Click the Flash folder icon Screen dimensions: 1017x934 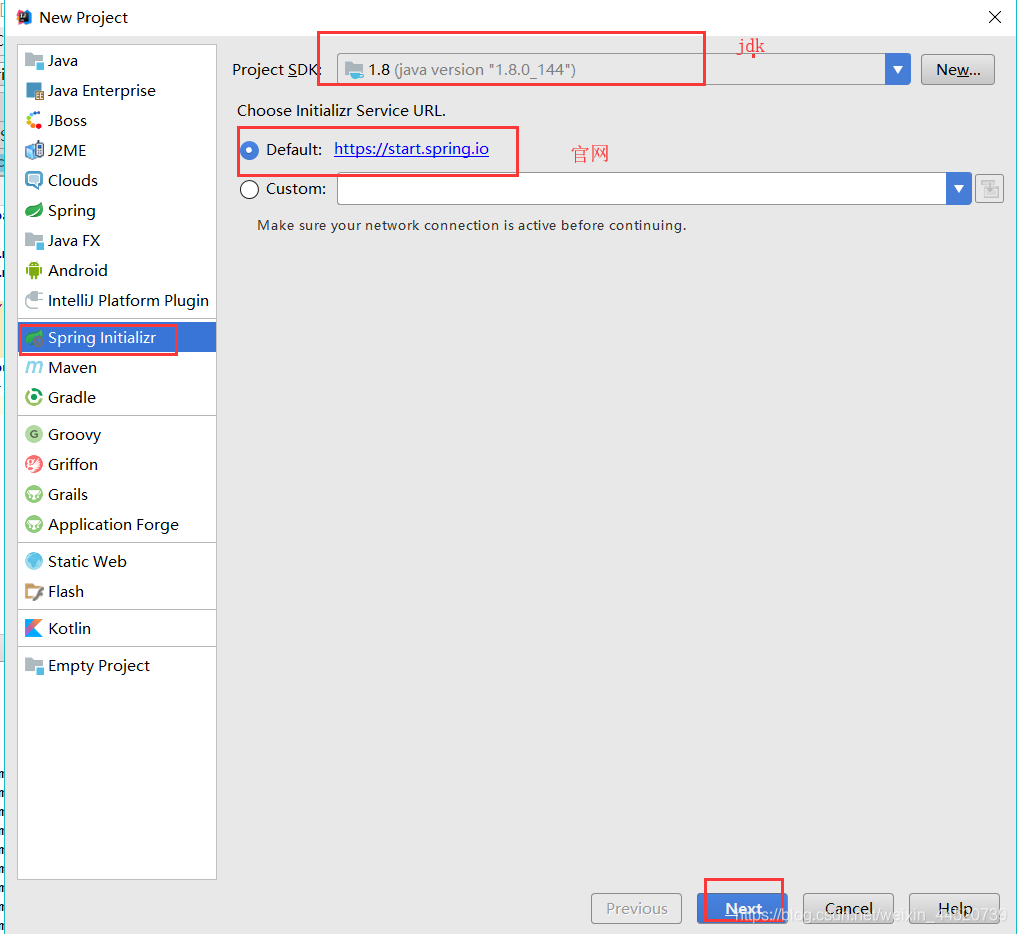pos(34,592)
